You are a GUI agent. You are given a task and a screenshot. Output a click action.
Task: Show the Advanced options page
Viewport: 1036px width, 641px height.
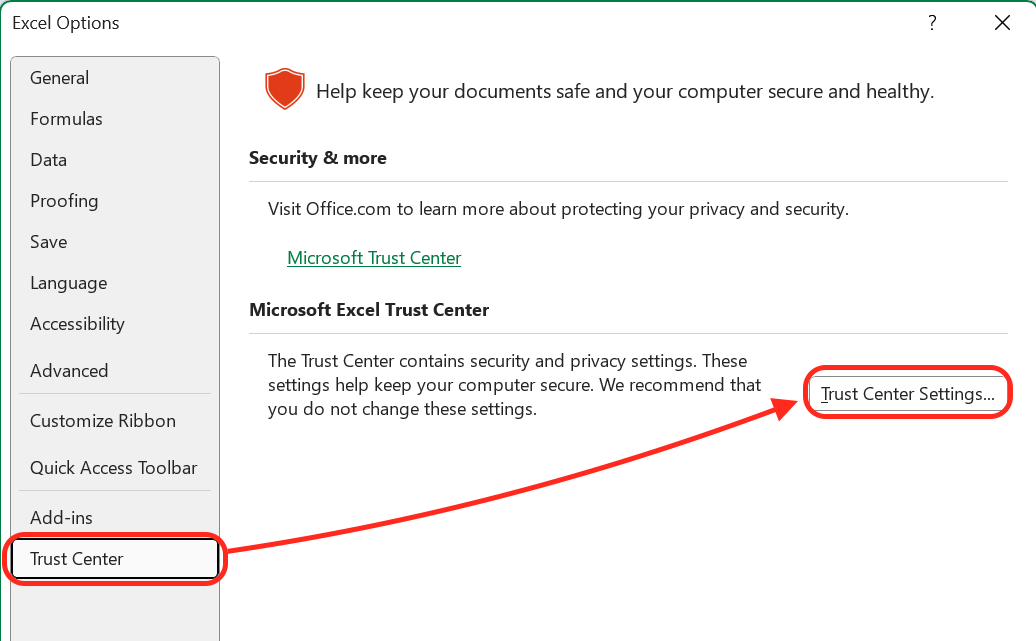click(x=69, y=371)
